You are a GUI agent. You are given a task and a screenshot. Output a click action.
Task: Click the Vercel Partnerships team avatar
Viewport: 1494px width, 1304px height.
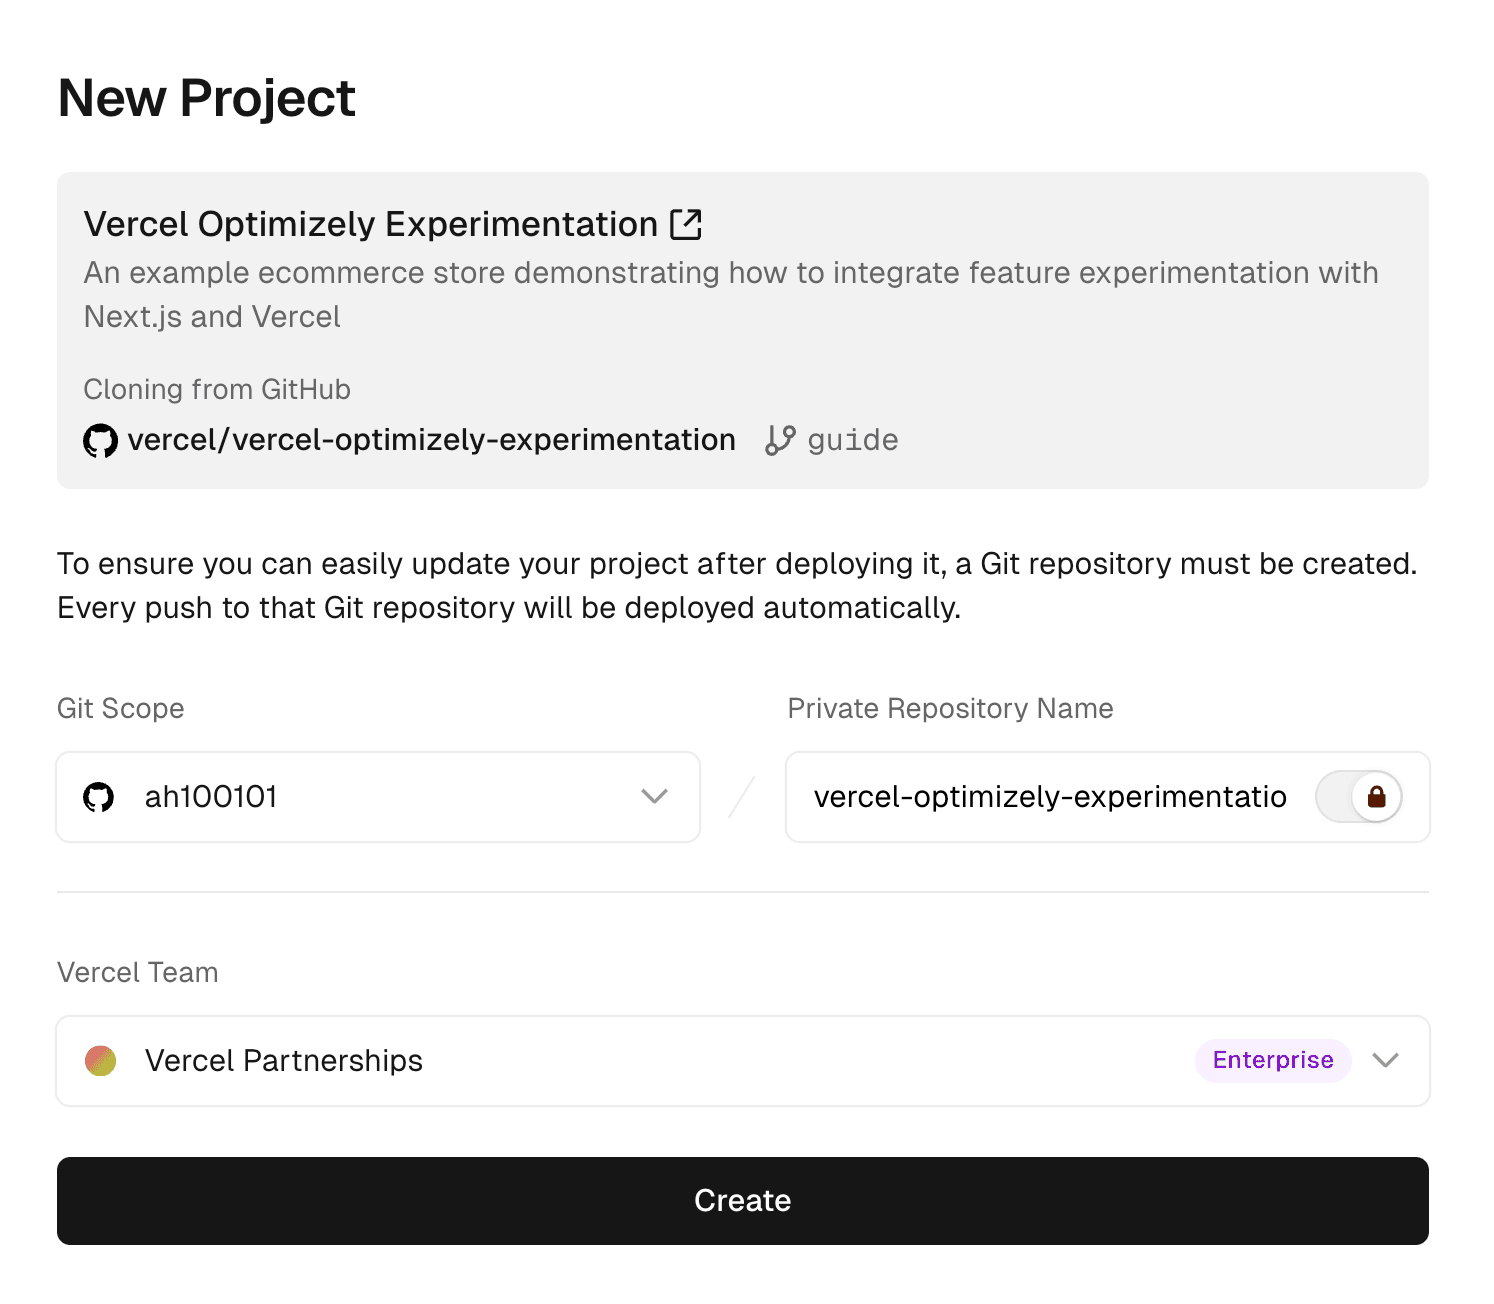coord(101,1061)
